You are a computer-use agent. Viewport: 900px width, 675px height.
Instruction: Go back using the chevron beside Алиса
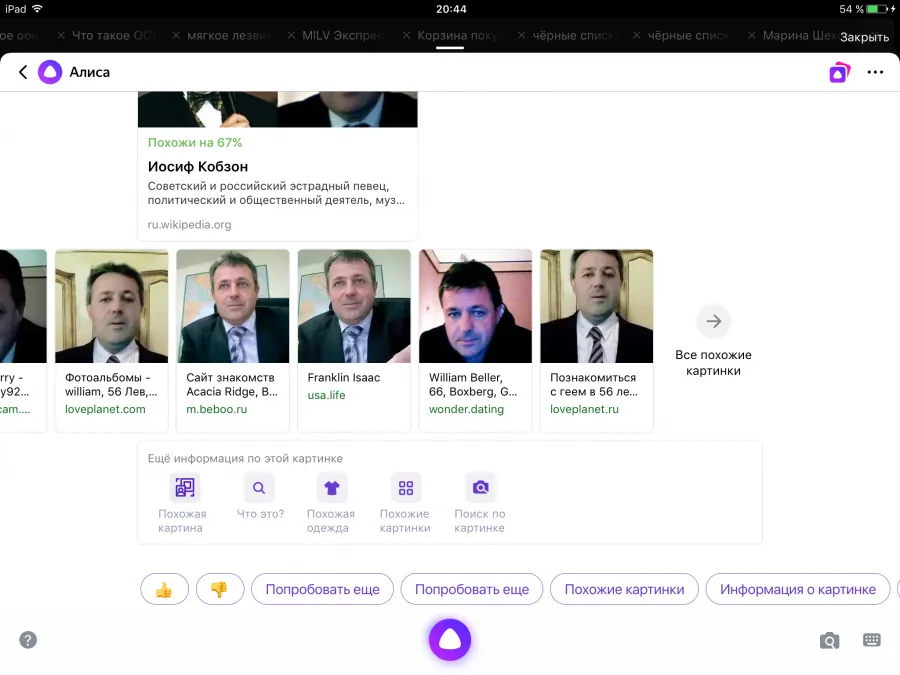coord(23,72)
